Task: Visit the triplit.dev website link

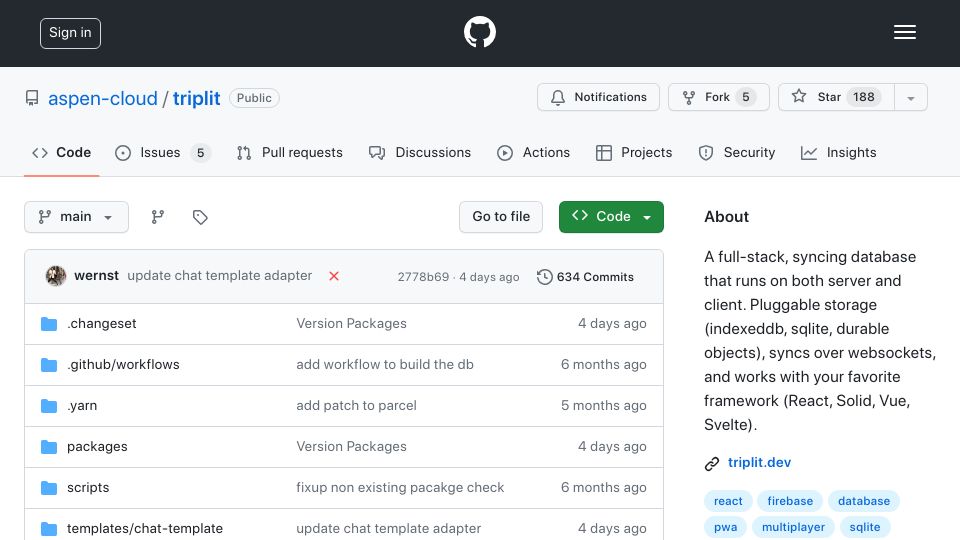Action: 759,462
